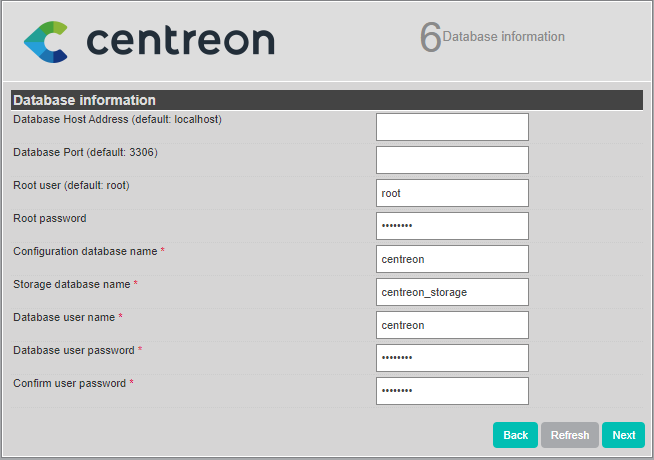Click the Storage database name label
The image size is (654, 460).
[x=72, y=284]
